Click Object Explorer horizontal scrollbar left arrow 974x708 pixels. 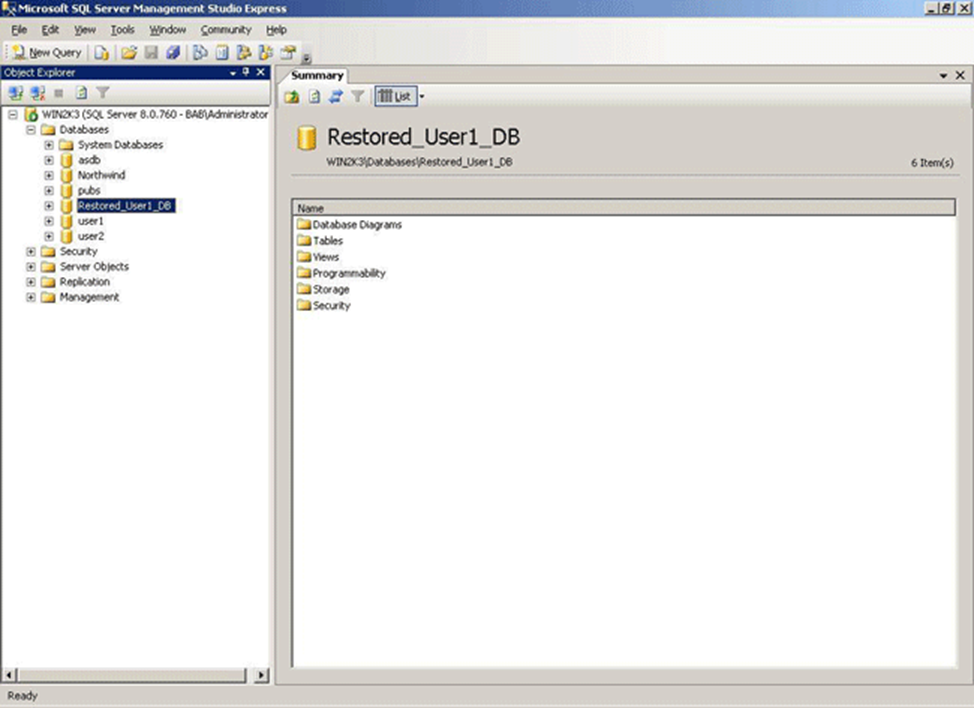(x=9, y=674)
